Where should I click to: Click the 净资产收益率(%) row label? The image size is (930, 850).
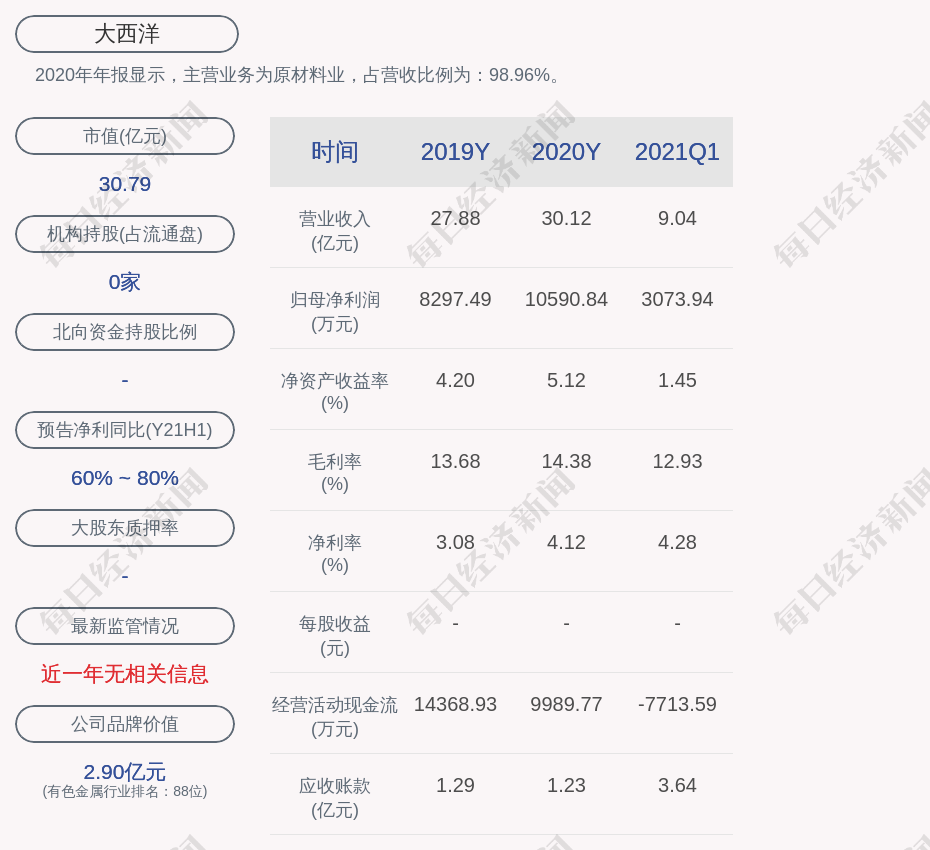(x=335, y=391)
